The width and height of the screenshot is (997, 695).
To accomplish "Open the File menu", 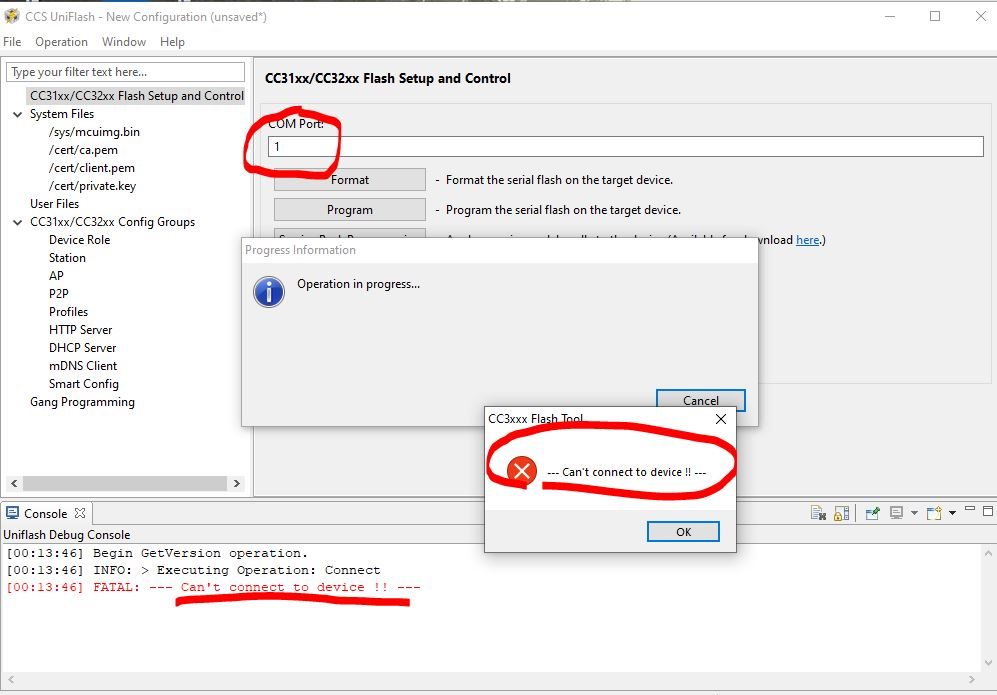I will click(12, 42).
